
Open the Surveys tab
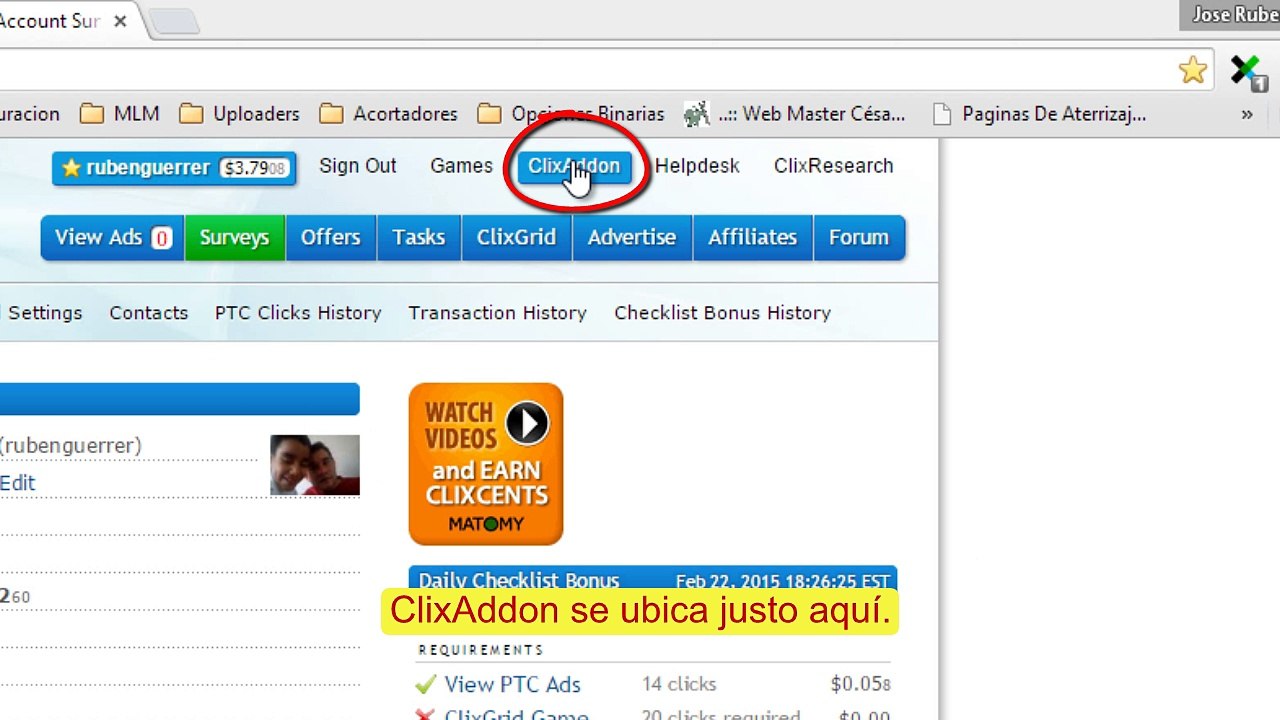coord(234,238)
